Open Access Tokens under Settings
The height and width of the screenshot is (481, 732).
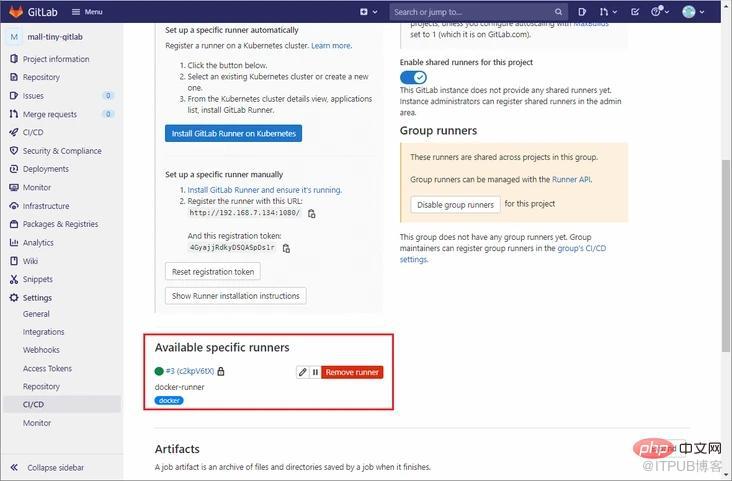(x=47, y=368)
